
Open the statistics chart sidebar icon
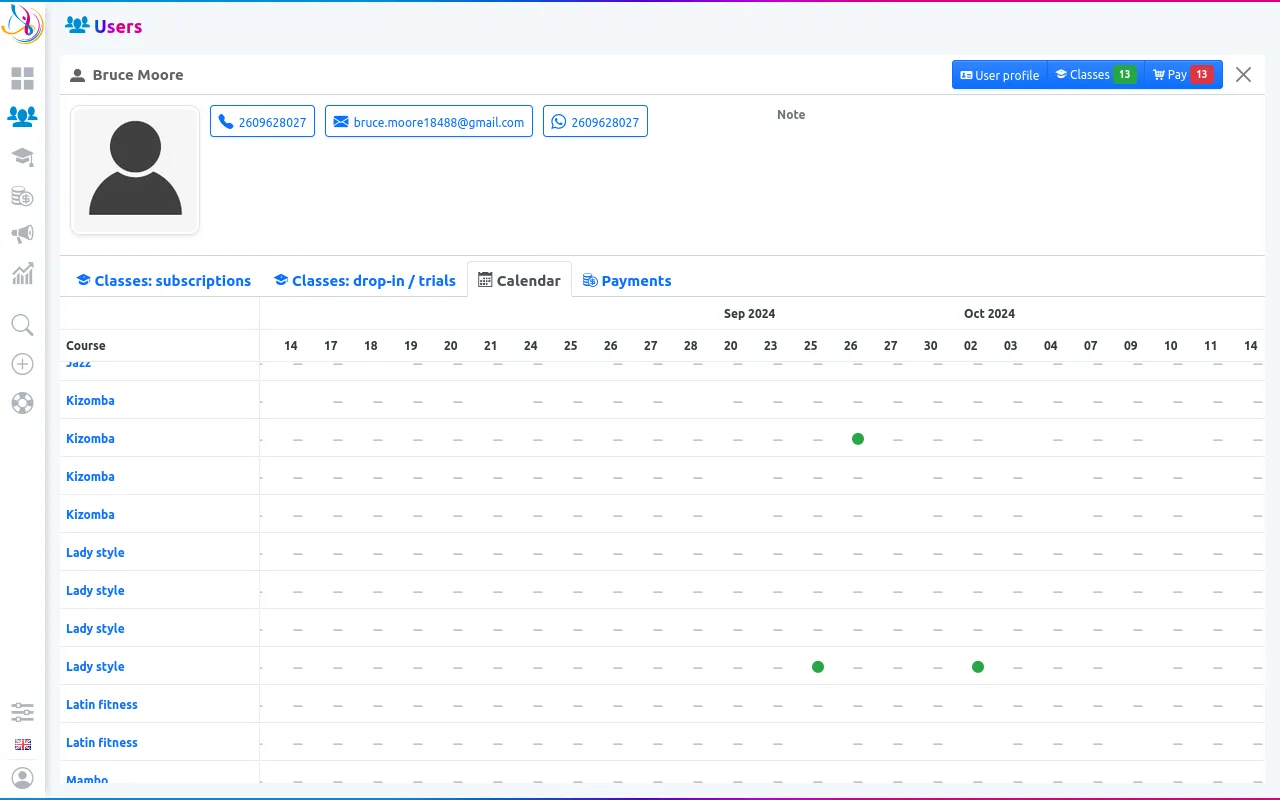click(22, 273)
